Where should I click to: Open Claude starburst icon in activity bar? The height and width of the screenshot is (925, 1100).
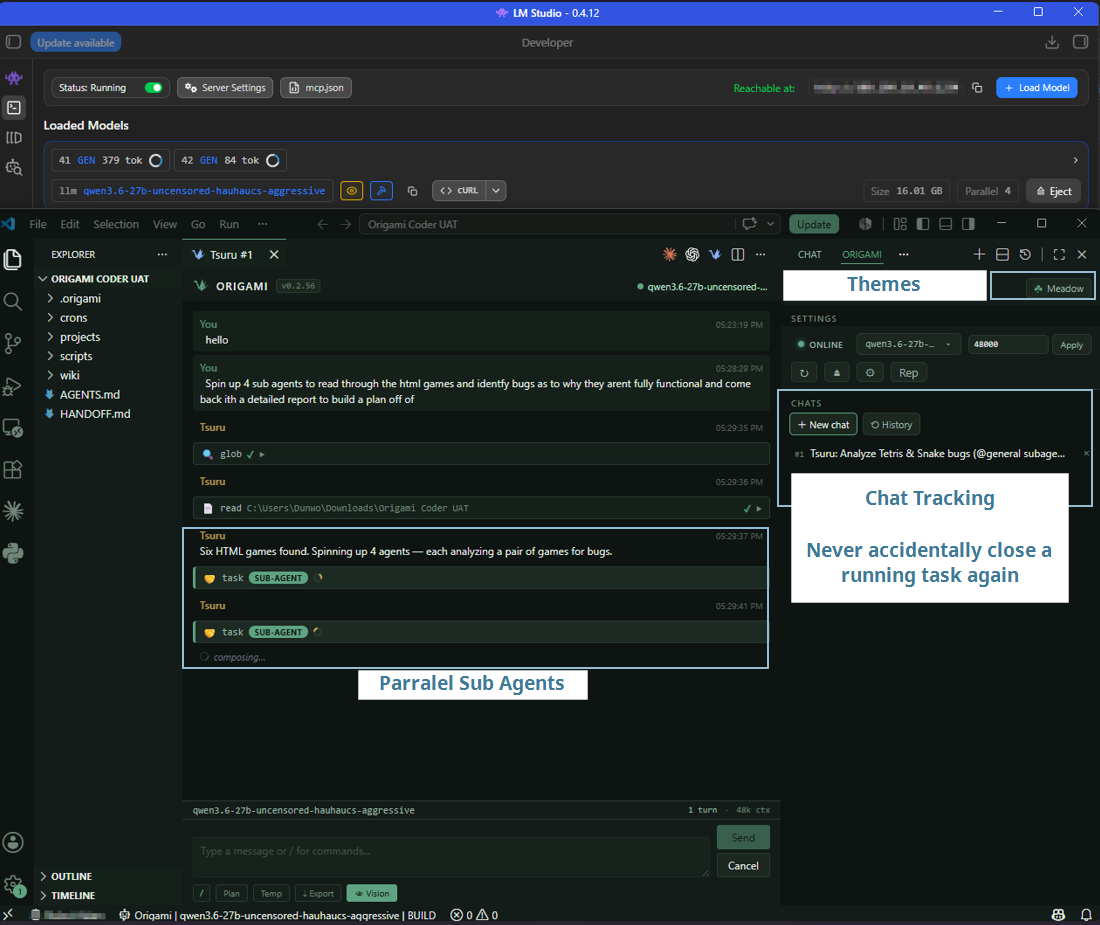[x=13, y=511]
